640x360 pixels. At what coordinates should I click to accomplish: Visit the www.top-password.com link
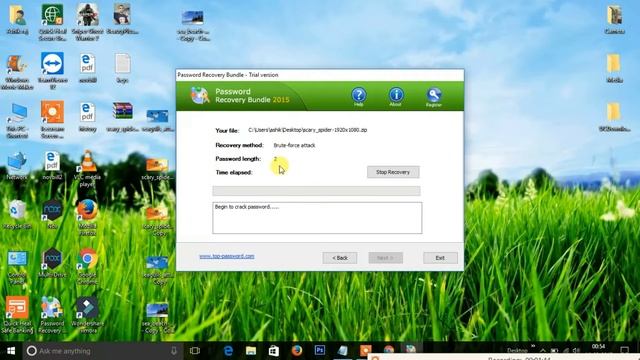[x=227, y=256]
